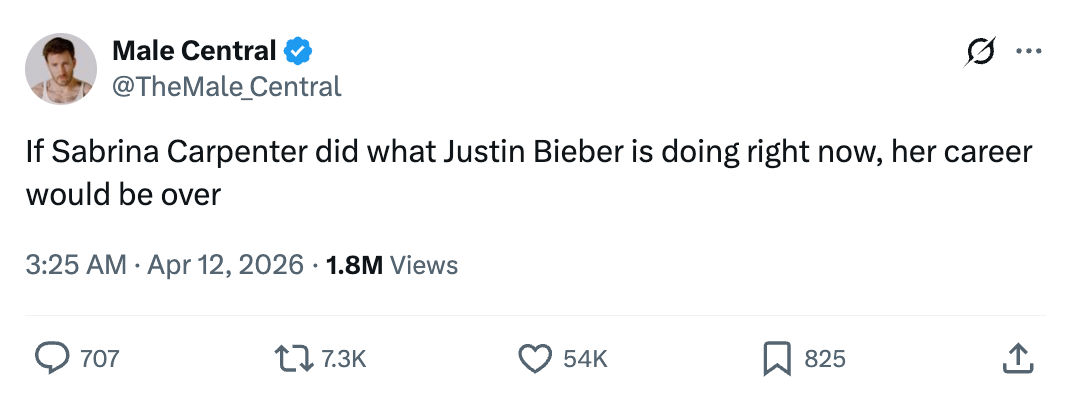Bookmark the post with the bookmark icon
This screenshot has width=1074, height=400.
pyautogui.click(x=777, y=358)
